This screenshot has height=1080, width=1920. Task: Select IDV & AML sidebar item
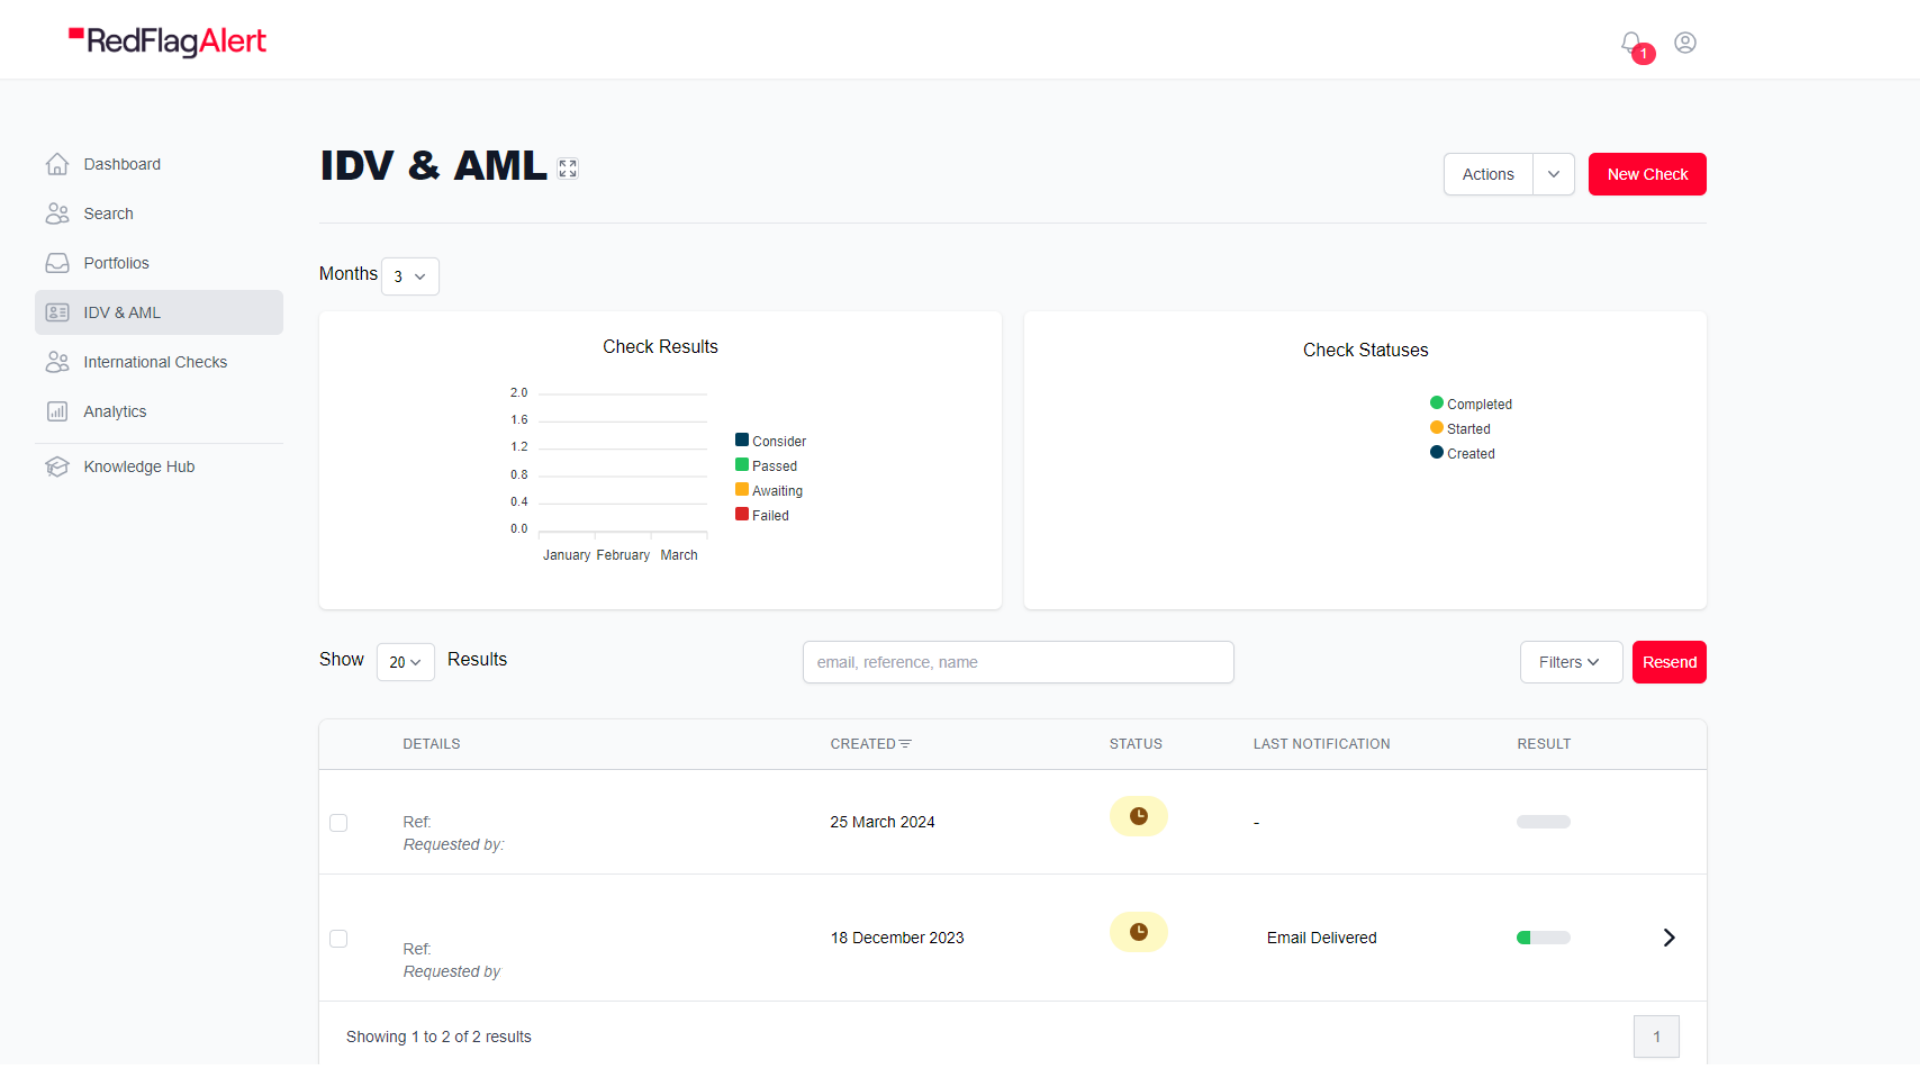pyautogui.click(x=159, y=312)
